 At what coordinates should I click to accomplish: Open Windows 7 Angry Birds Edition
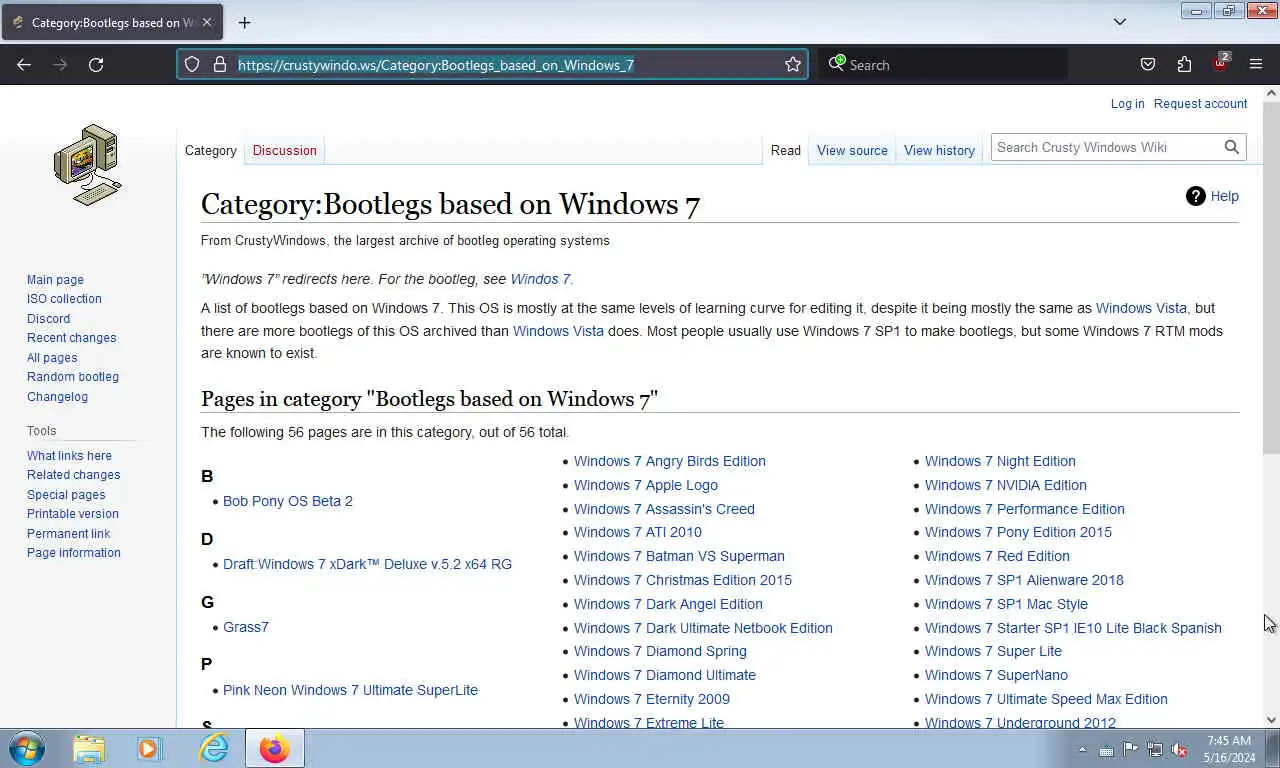pos(670,461)
